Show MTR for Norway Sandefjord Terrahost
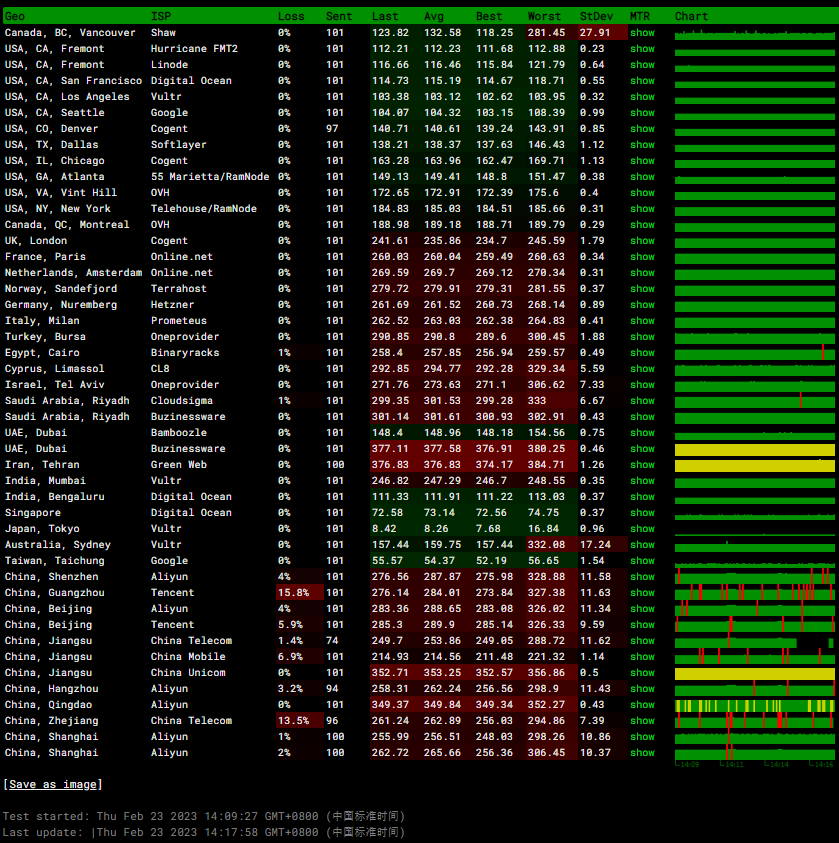Viewport: 839px width, 843px height. (x=642, y=289)
